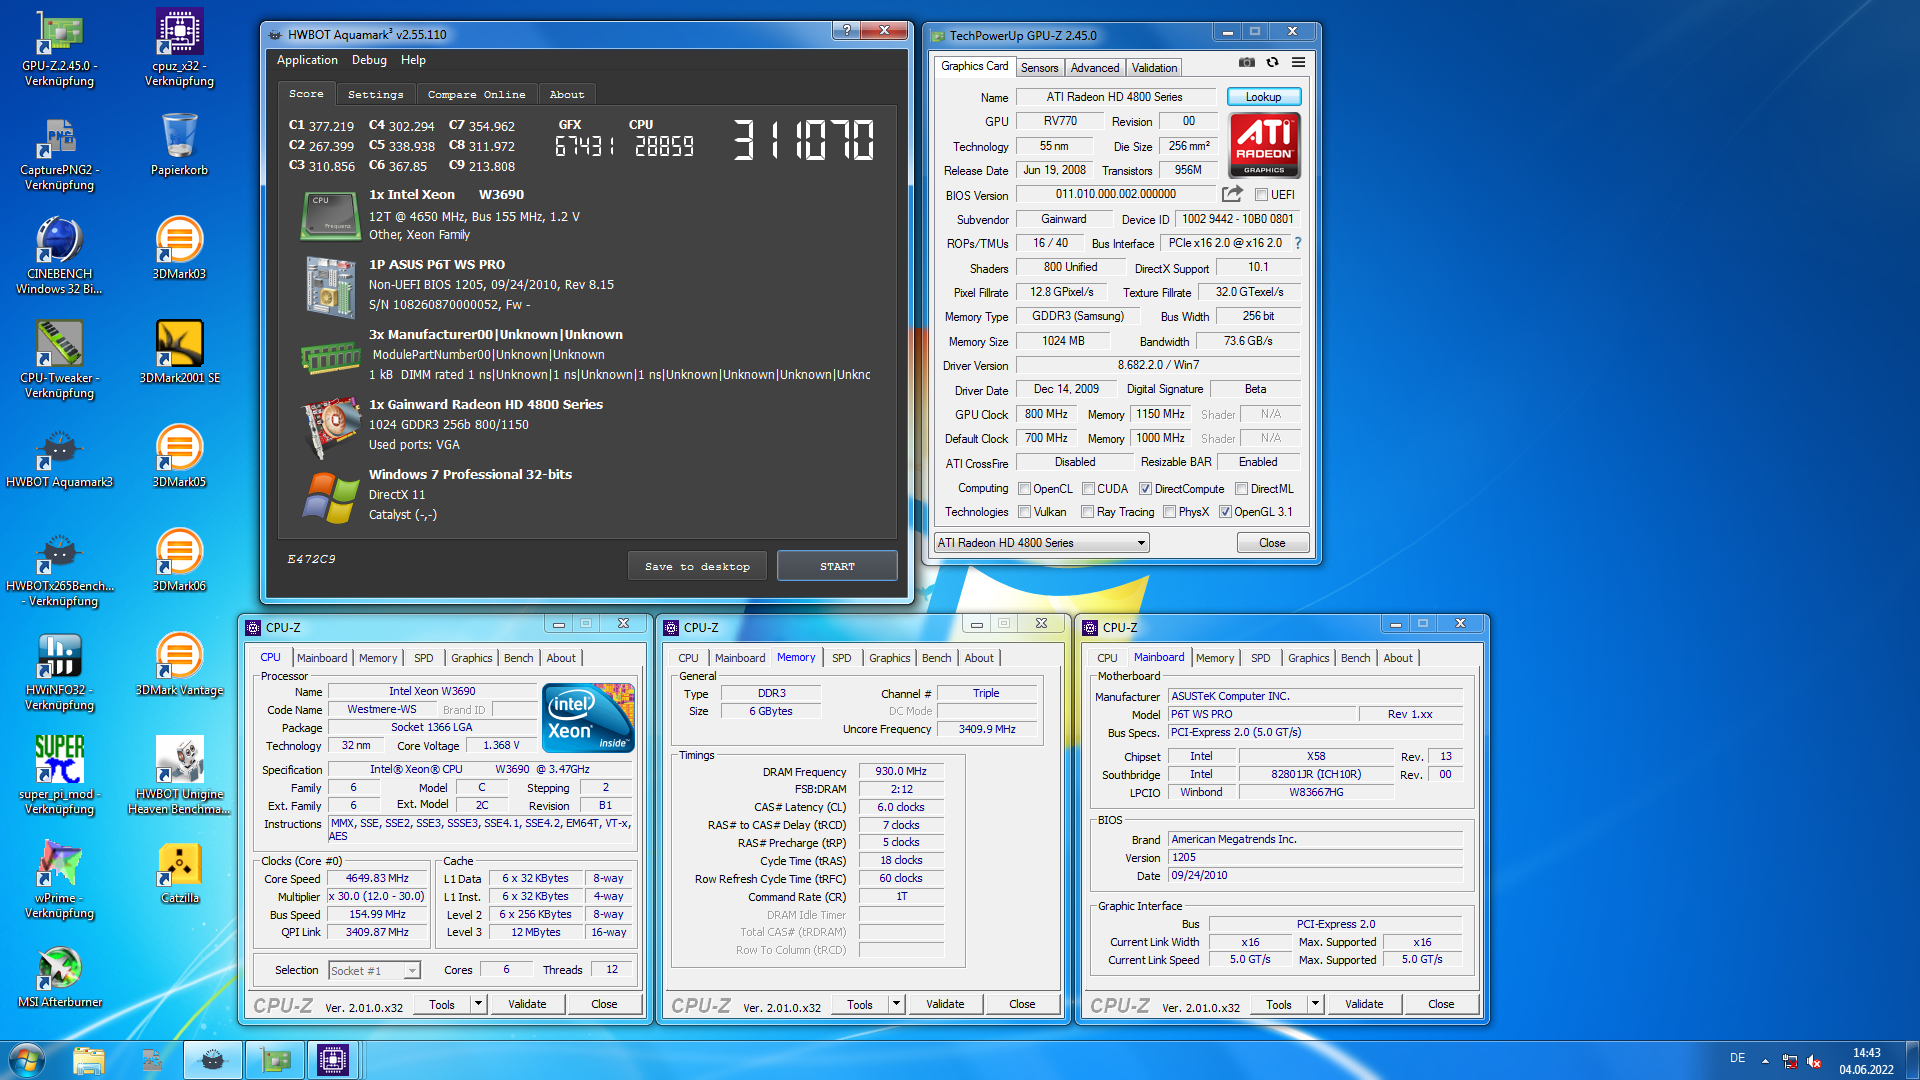Toggle PhysX checkbox in GPU-Z
Viewport: 1920px width, 1080px height.
[x=1169, y=512]
